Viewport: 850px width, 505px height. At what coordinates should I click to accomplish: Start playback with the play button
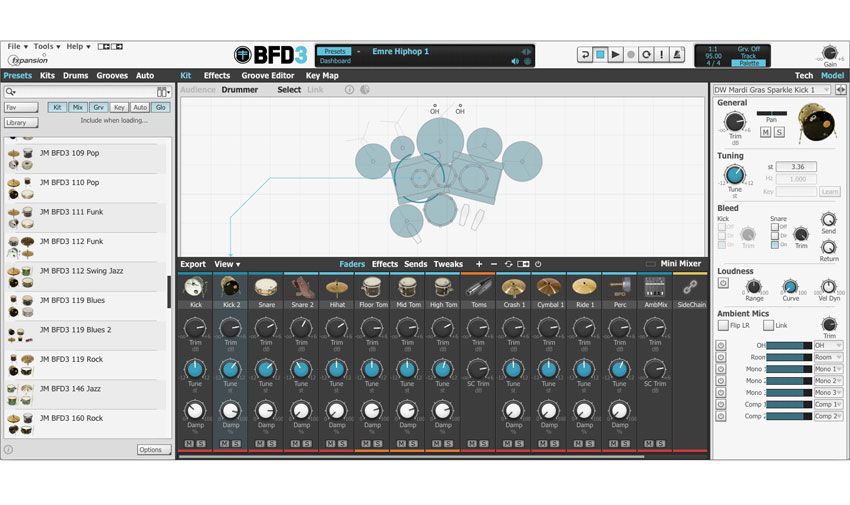click(615, 55)
